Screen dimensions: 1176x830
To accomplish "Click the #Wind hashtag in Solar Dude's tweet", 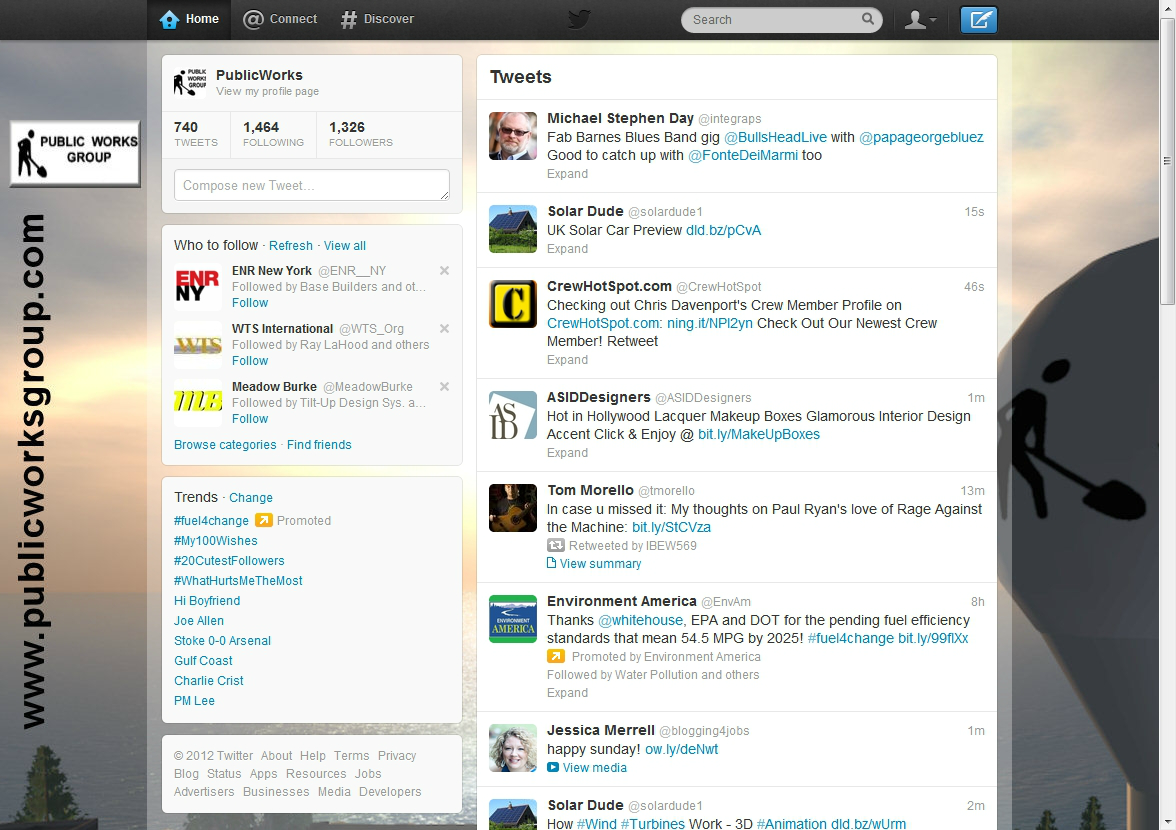I will 596,824.
